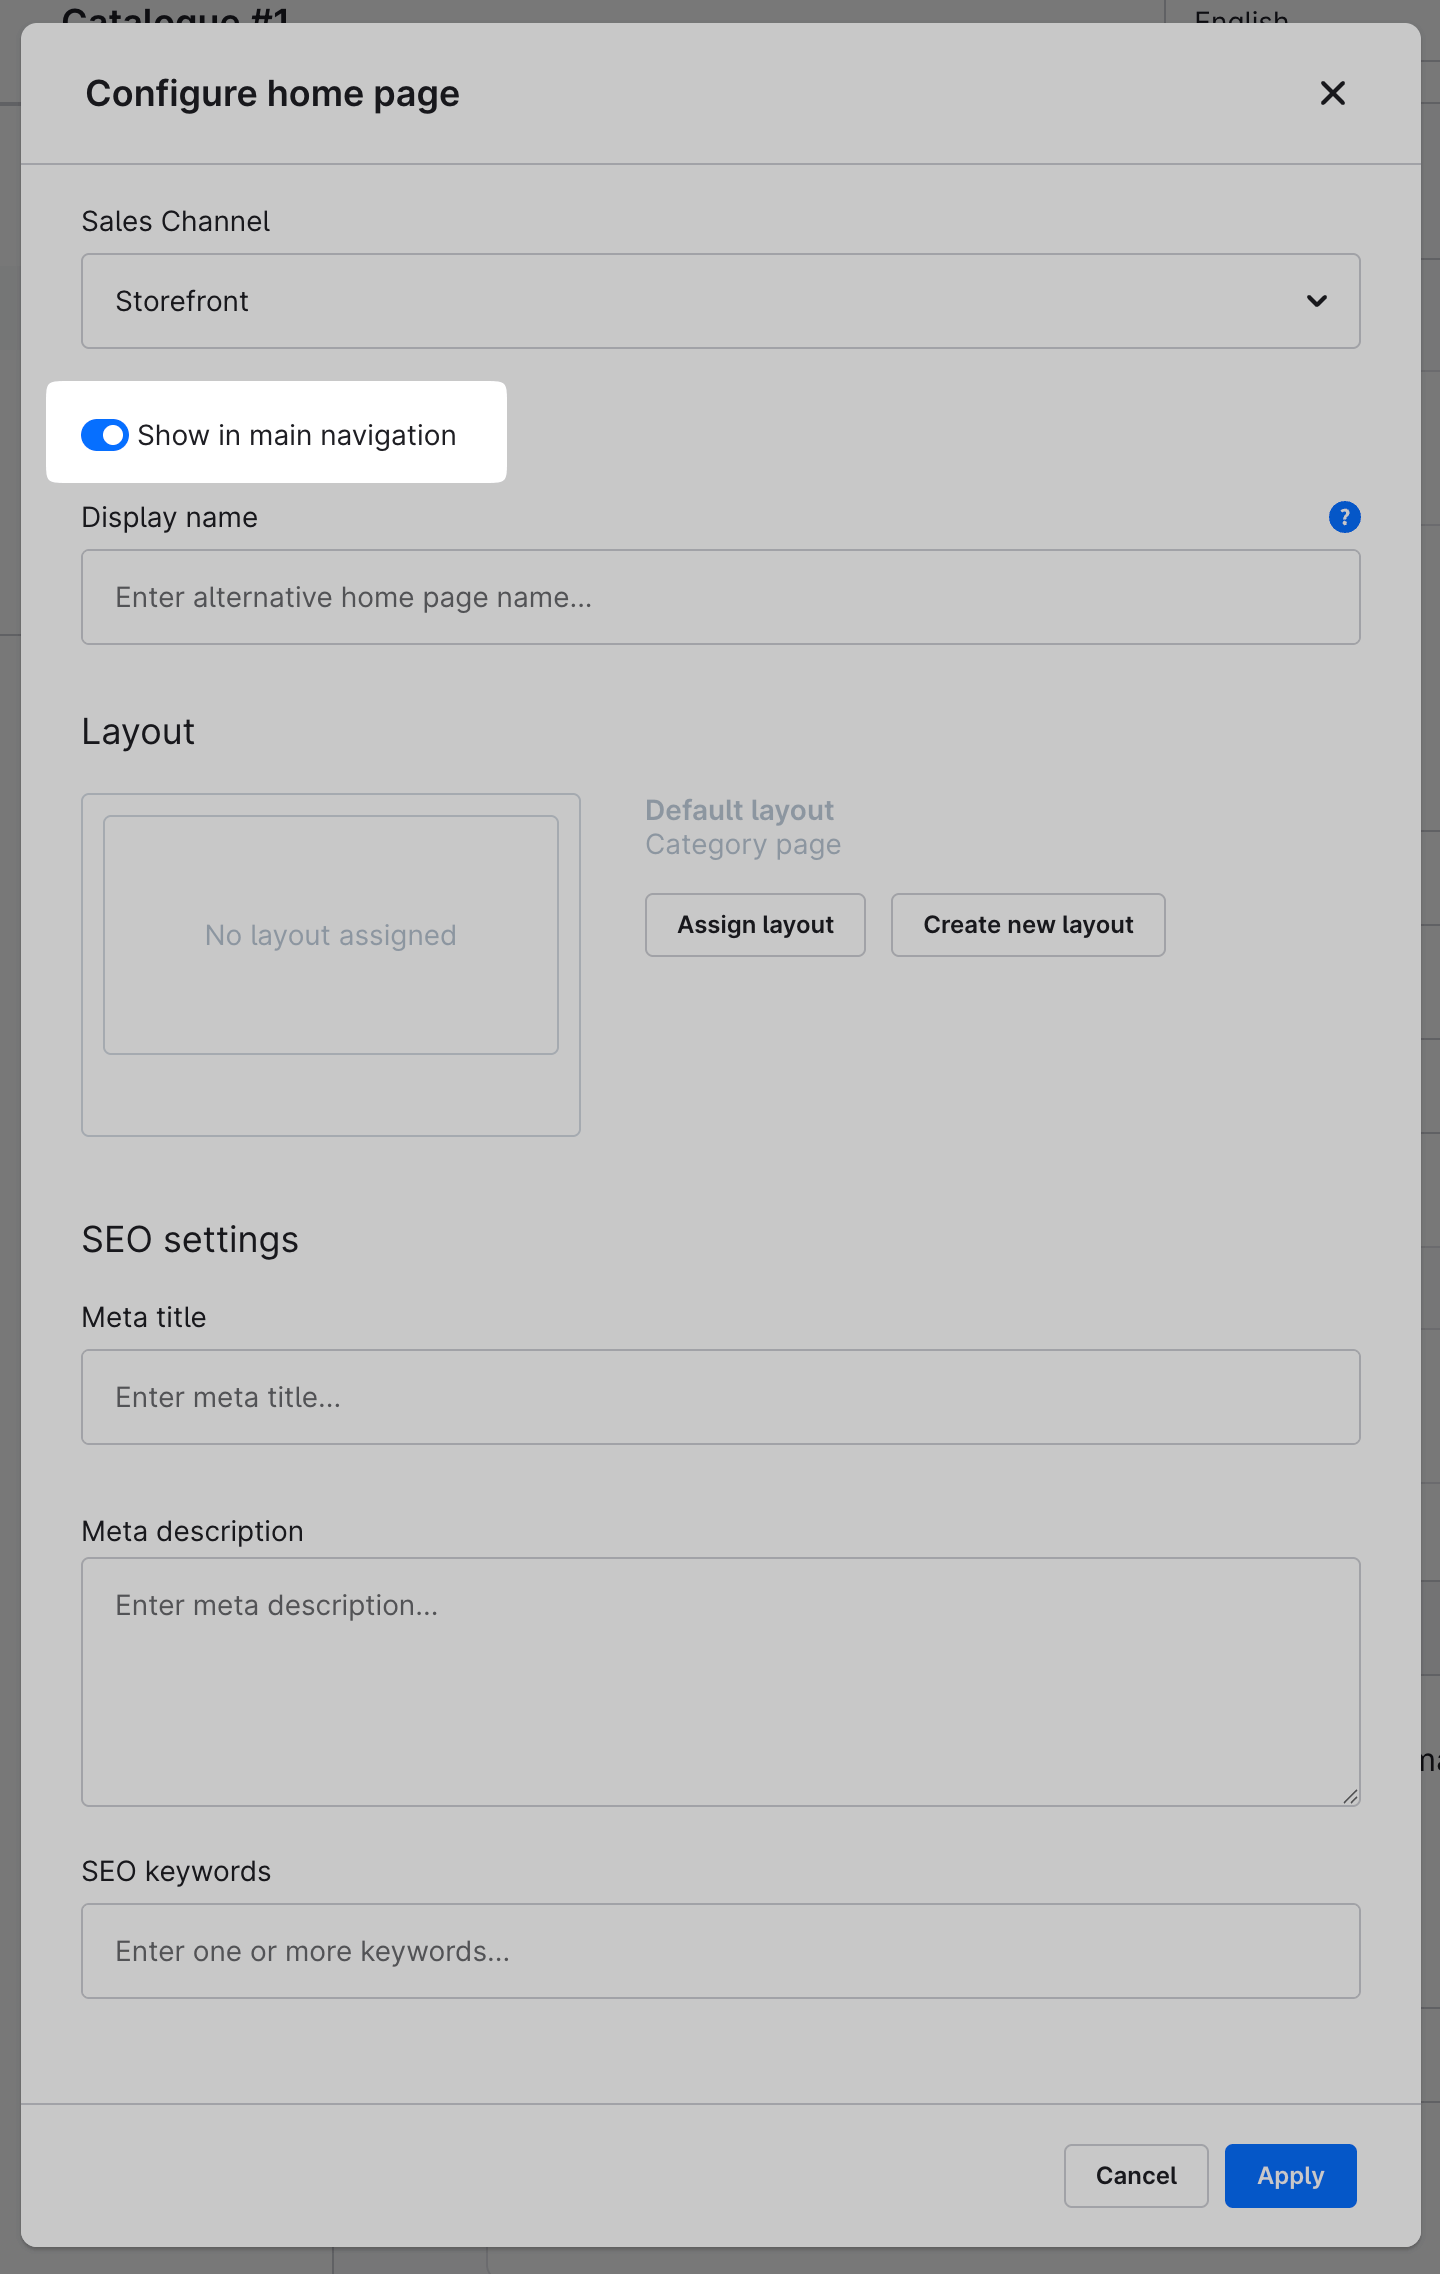
Task: Focus the Display name input field
Action: (x=720, y=597)
